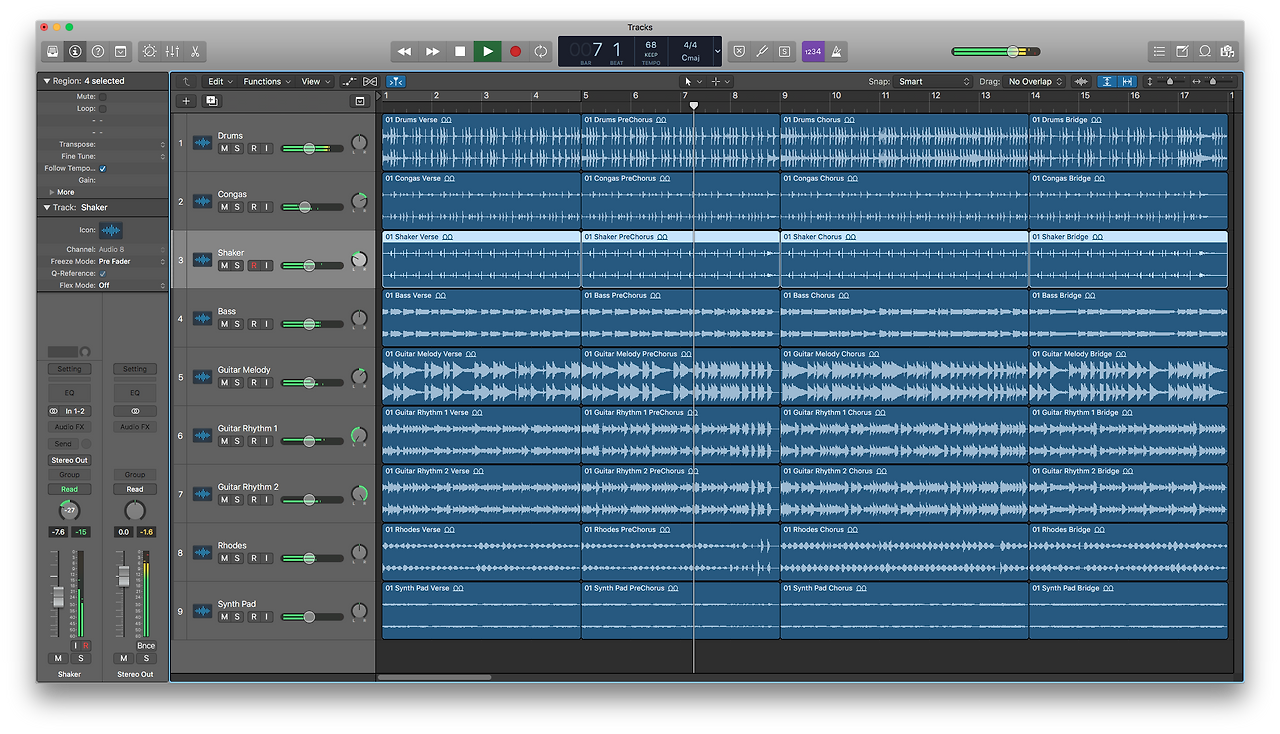Click the add new track plus button

pos(185,101)
